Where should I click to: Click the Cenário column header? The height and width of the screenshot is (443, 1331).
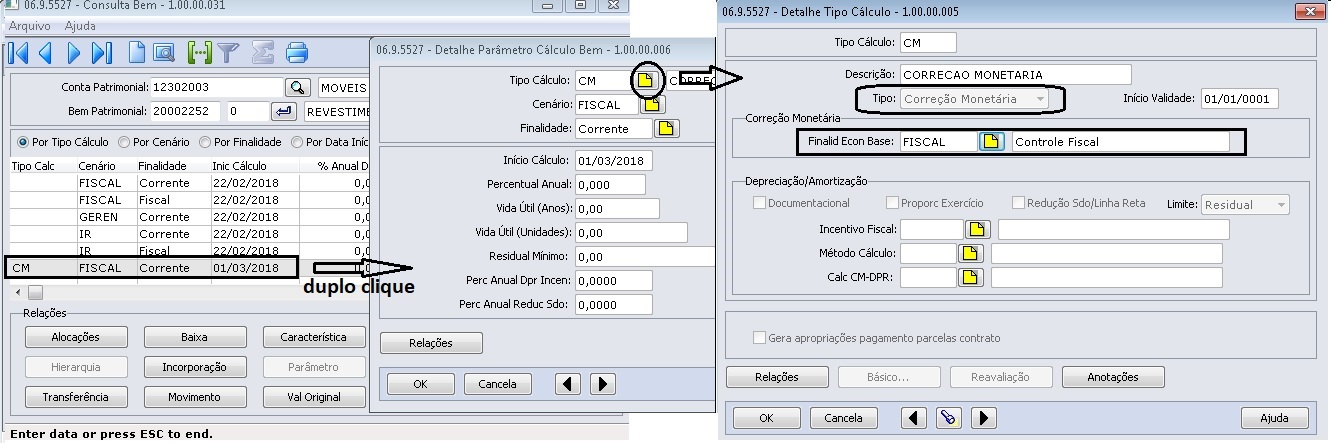(96, 166)
